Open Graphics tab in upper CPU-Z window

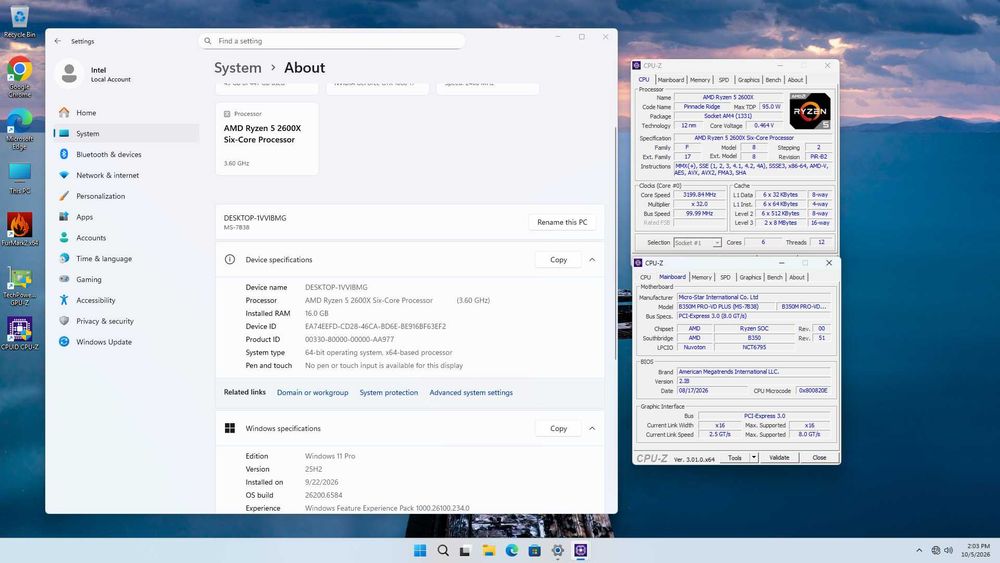click(x=749, y=80)
